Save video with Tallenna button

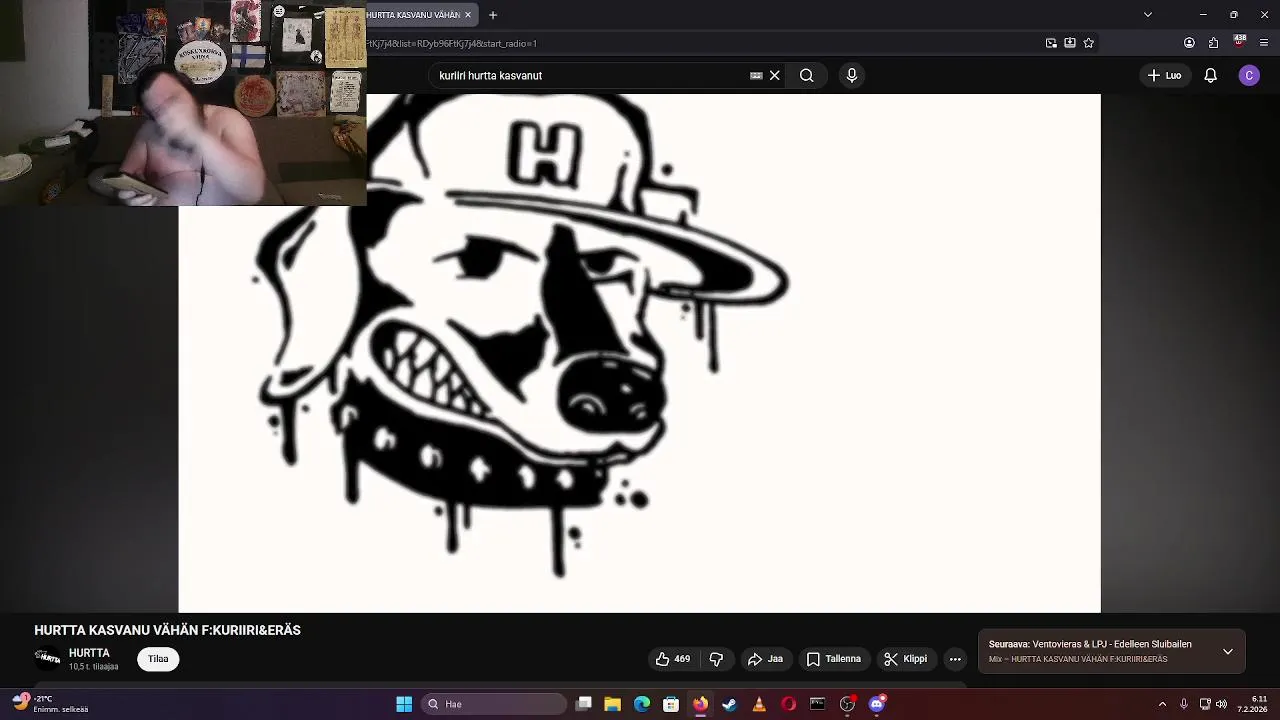[834, 659]
